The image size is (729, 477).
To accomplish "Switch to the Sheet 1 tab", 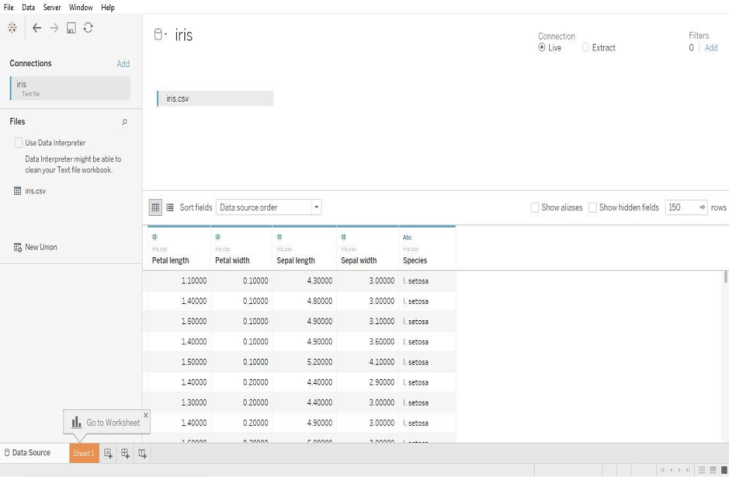I will [84, 453].
